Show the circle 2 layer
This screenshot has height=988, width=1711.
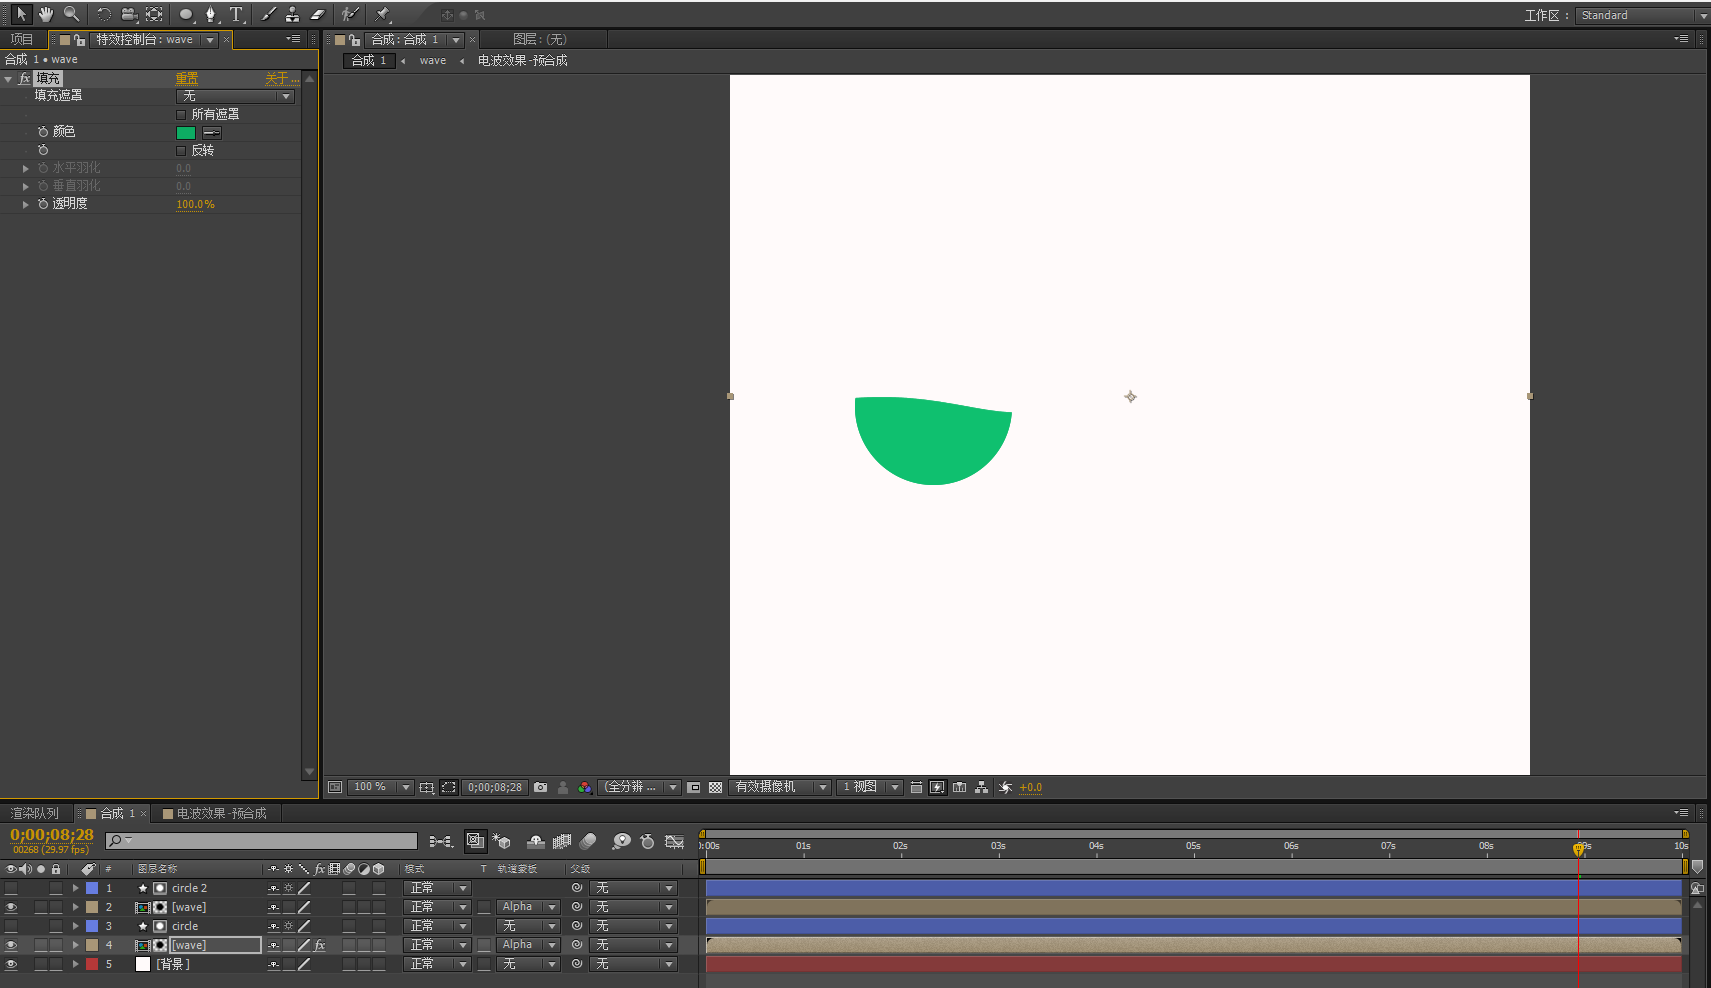coord(11,888)
